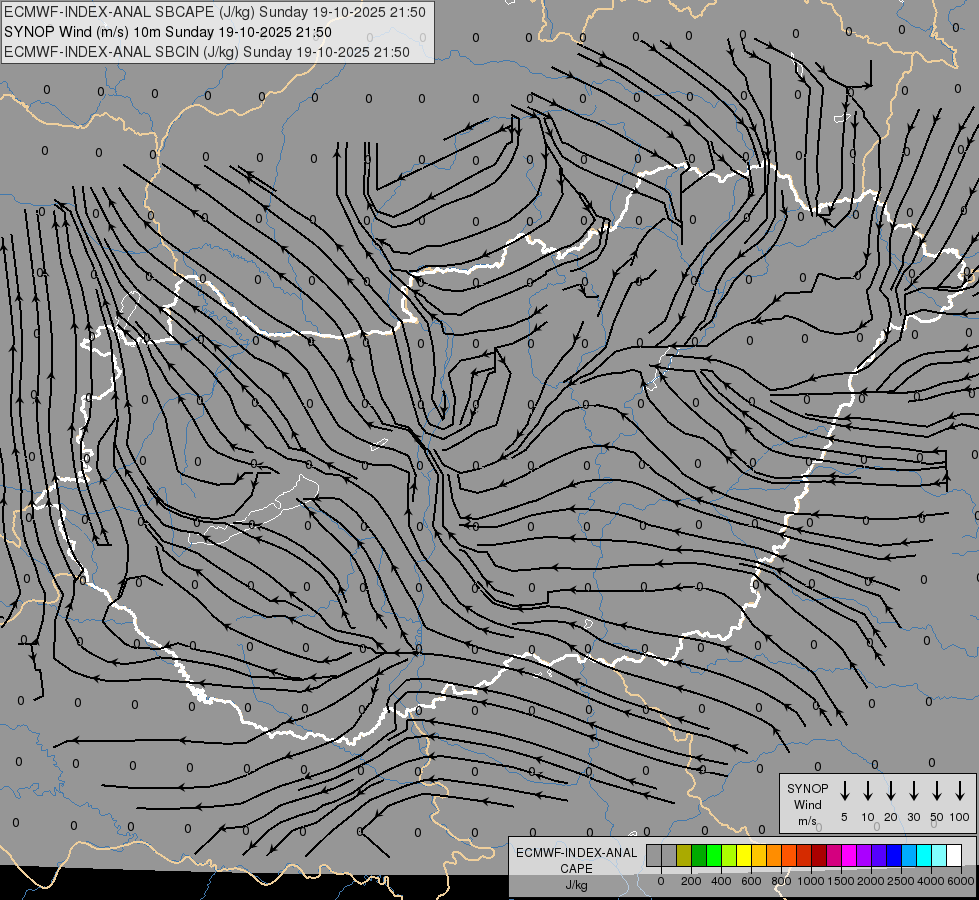Click the SYNOP Wind m/s legend title
This screenshot has height=900, width=979.
807,804
